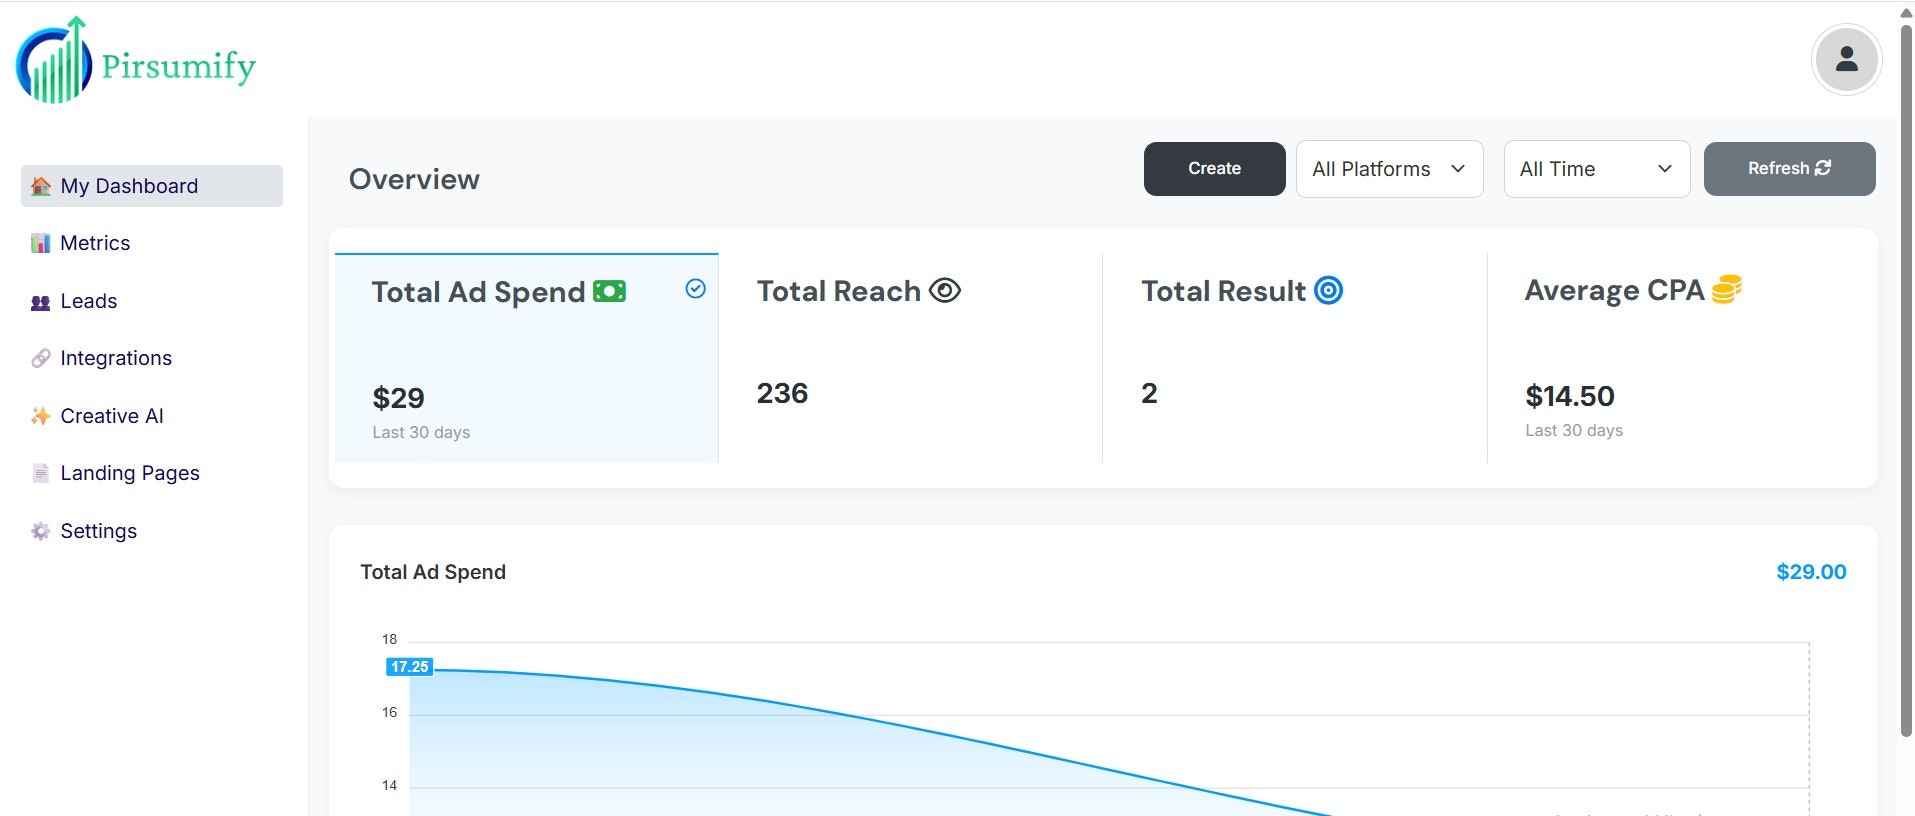Screen dimensions: 1915x816
Task: Click the eye icon next to Total Reach
Action: [x=944, y=290]
